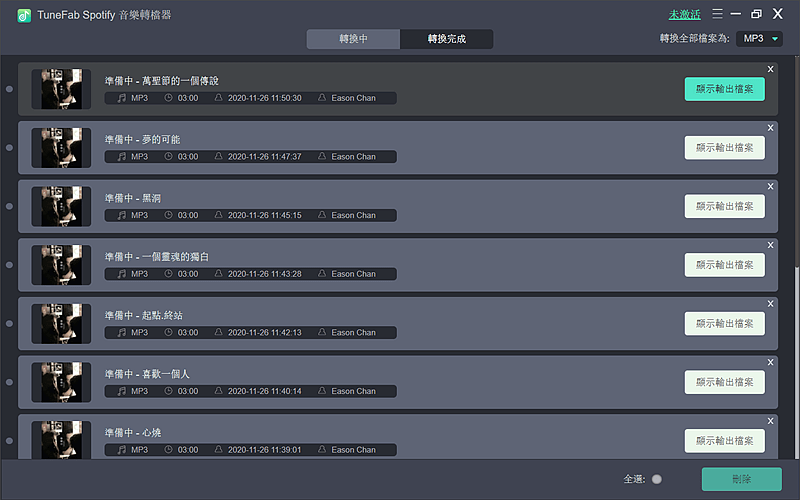800x500 pixels.
Task: Click album thumbnail of 一個靈魂的獨白
Action: pyautogui.click(x=61, y=265)
